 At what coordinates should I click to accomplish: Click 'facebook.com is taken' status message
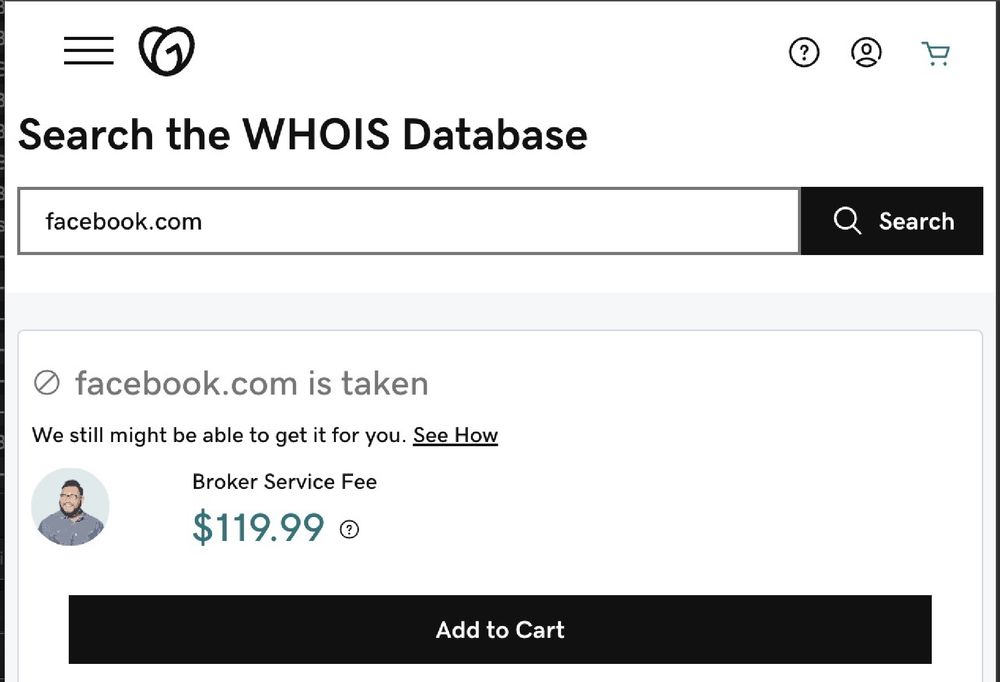pyautogui.click(x=251, y=382)
